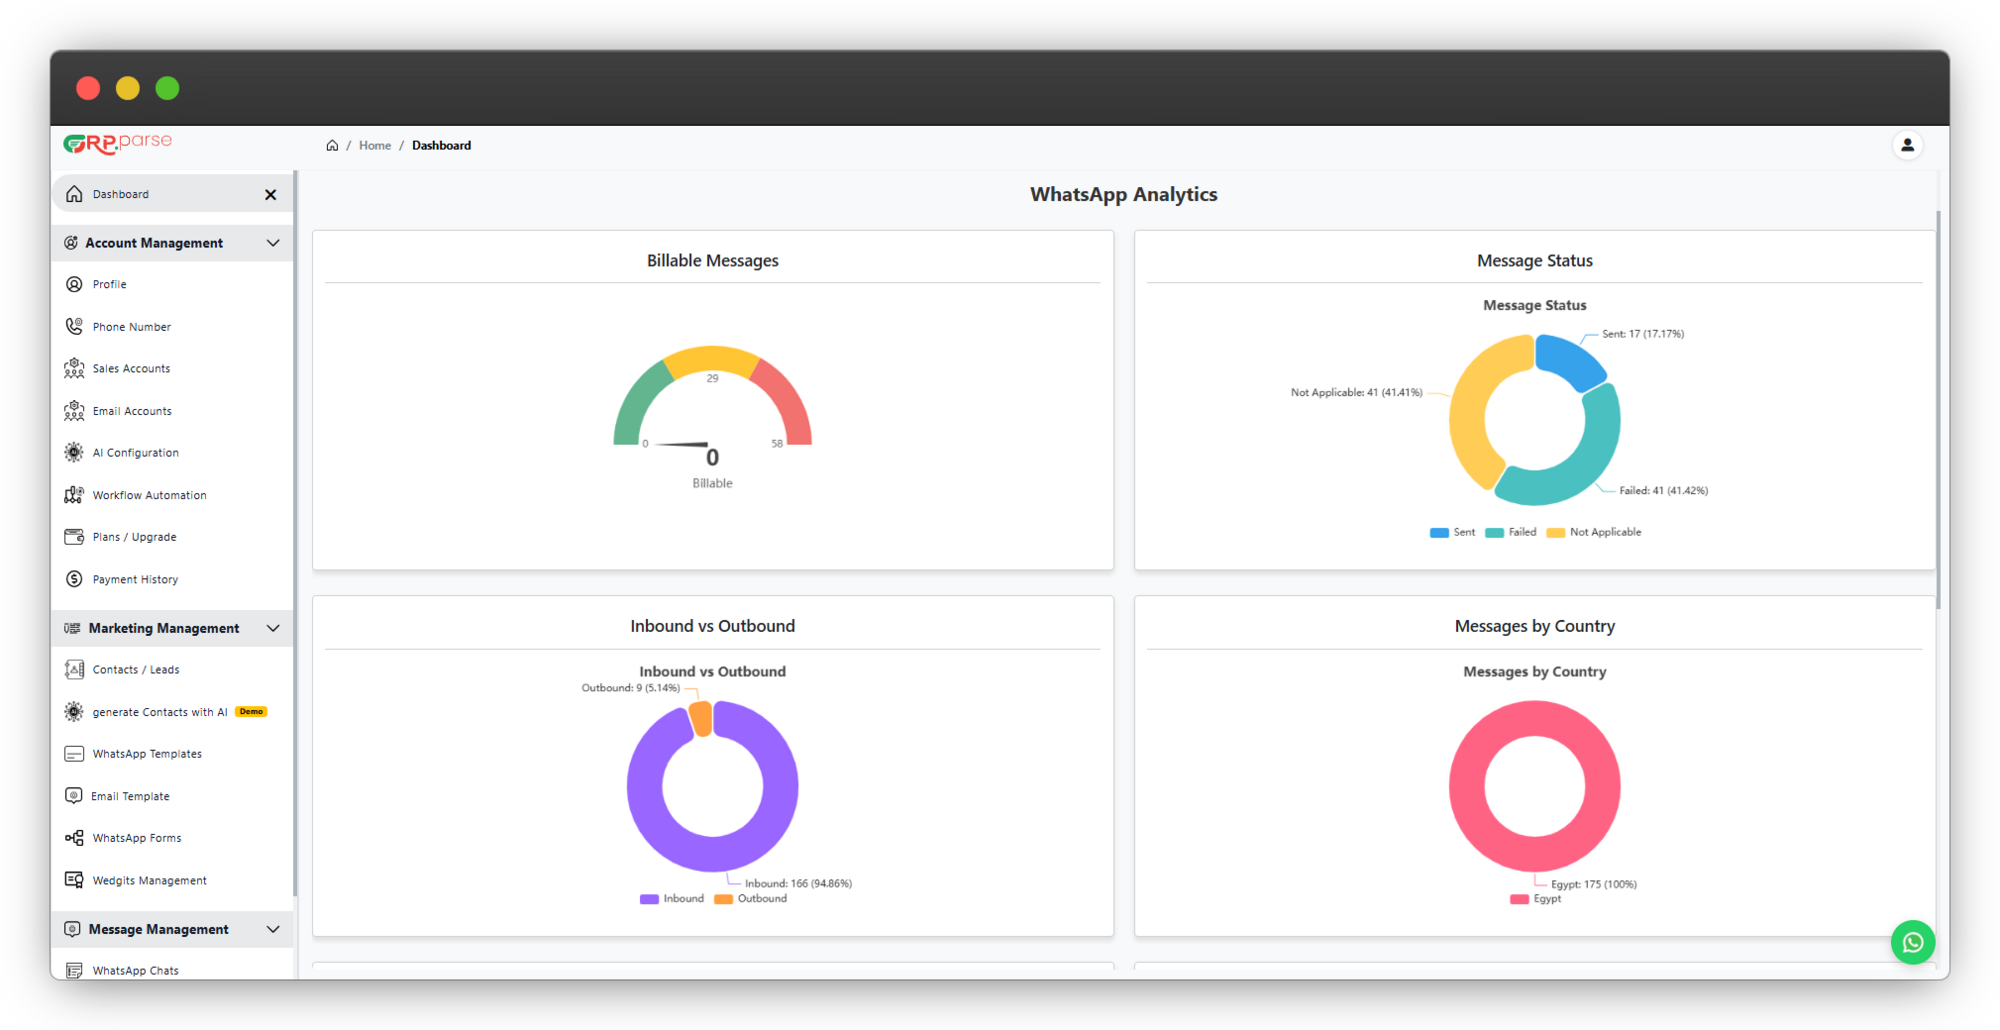The image size is (2000, 1030).
Task: Click the home icon in breadcrumb
Action: pos(332,145)
